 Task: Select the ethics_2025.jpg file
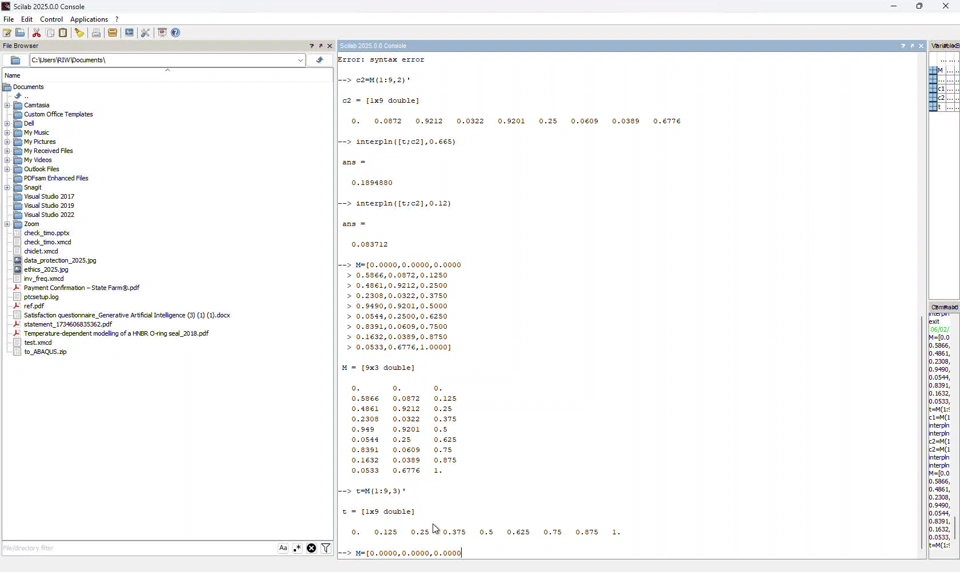click(x=46, y=269)
